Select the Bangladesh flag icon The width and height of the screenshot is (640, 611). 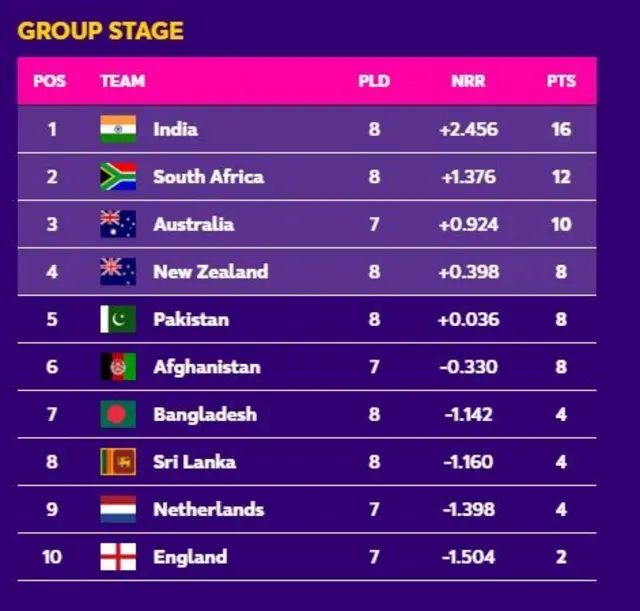click(x=118, y=414)
